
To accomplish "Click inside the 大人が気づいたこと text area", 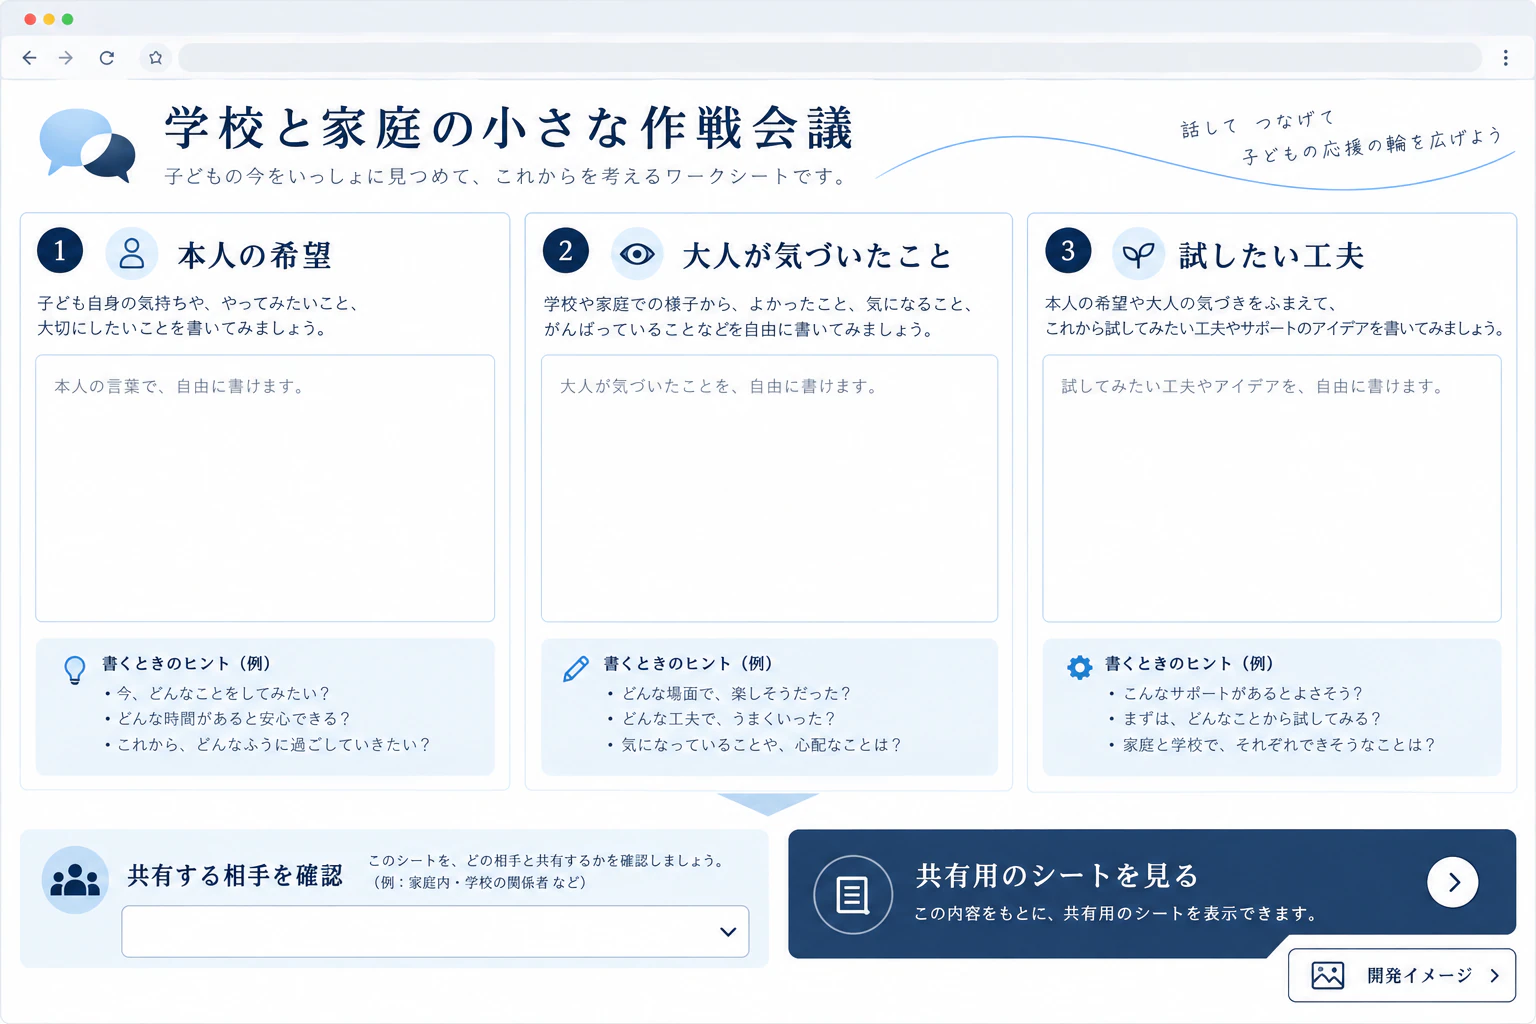I will point(769,488).
